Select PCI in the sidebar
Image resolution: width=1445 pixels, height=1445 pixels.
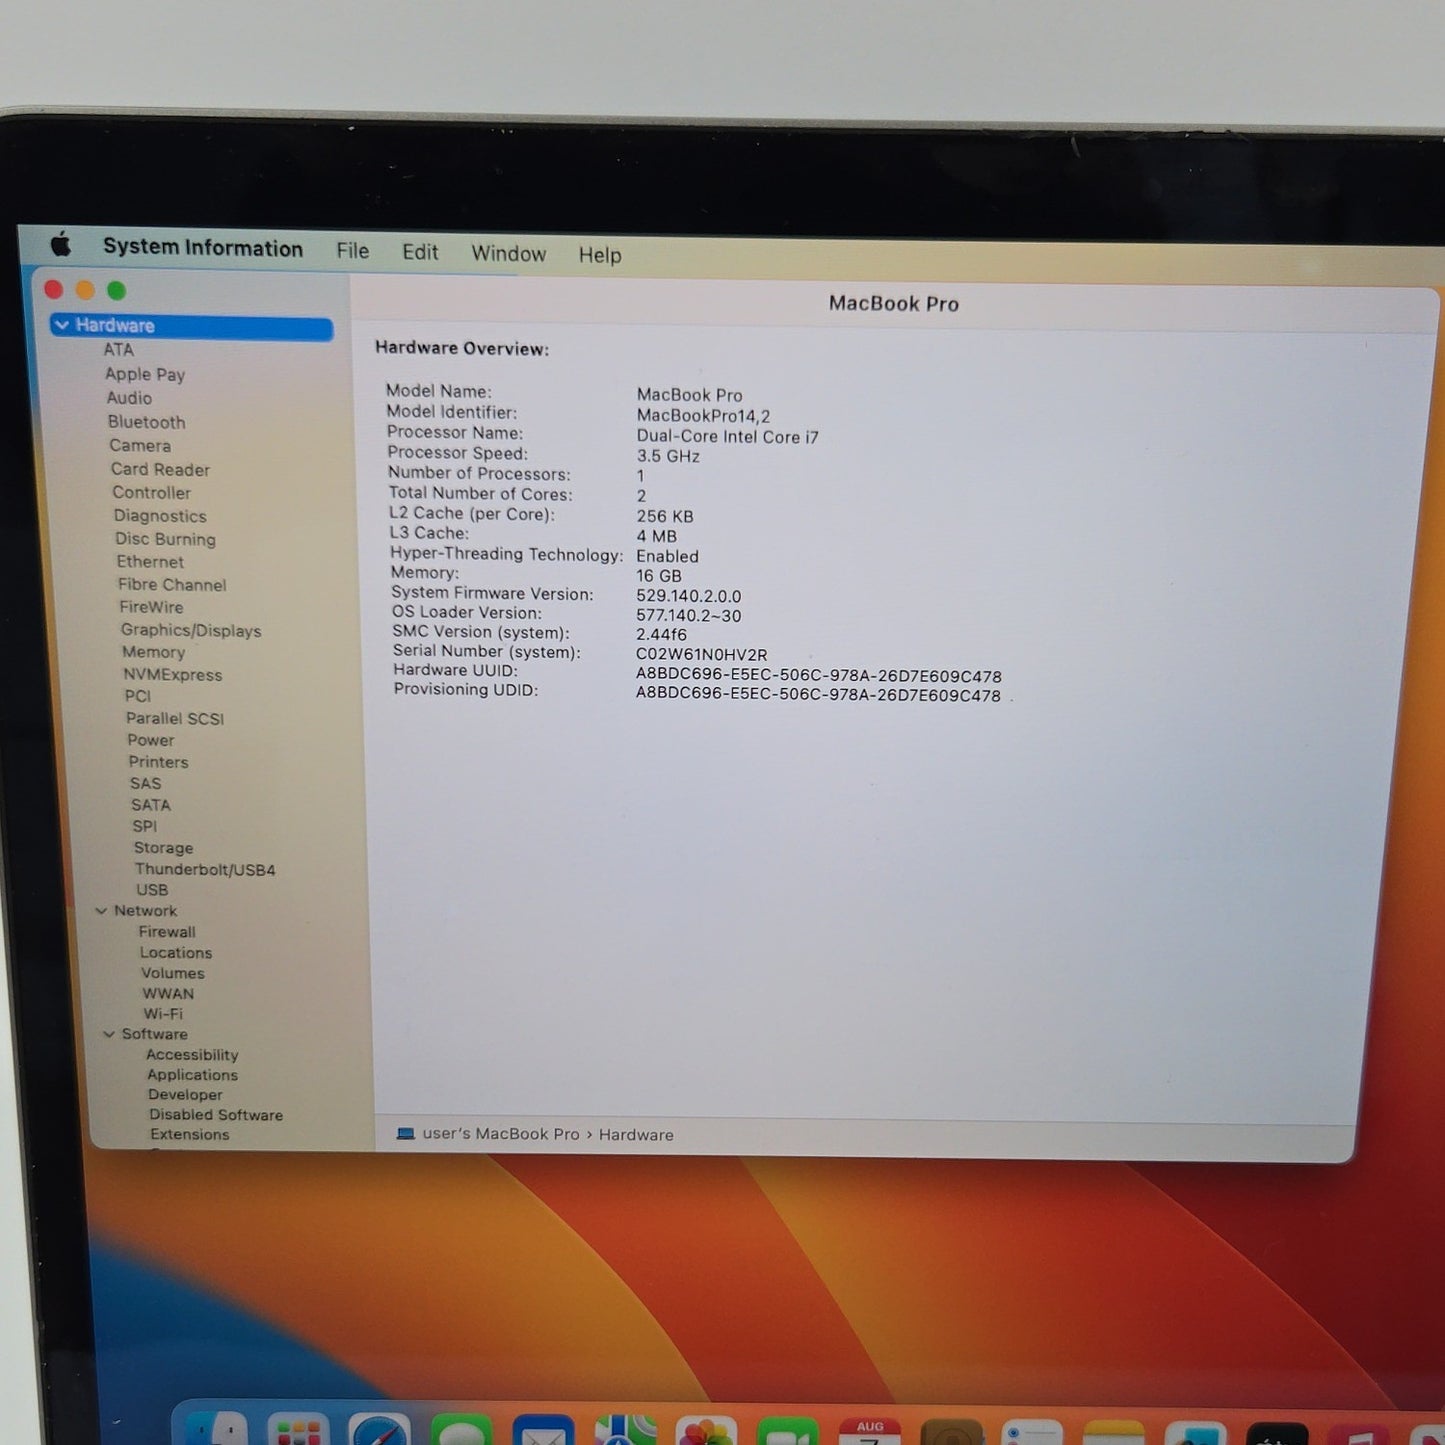[138, 696]
